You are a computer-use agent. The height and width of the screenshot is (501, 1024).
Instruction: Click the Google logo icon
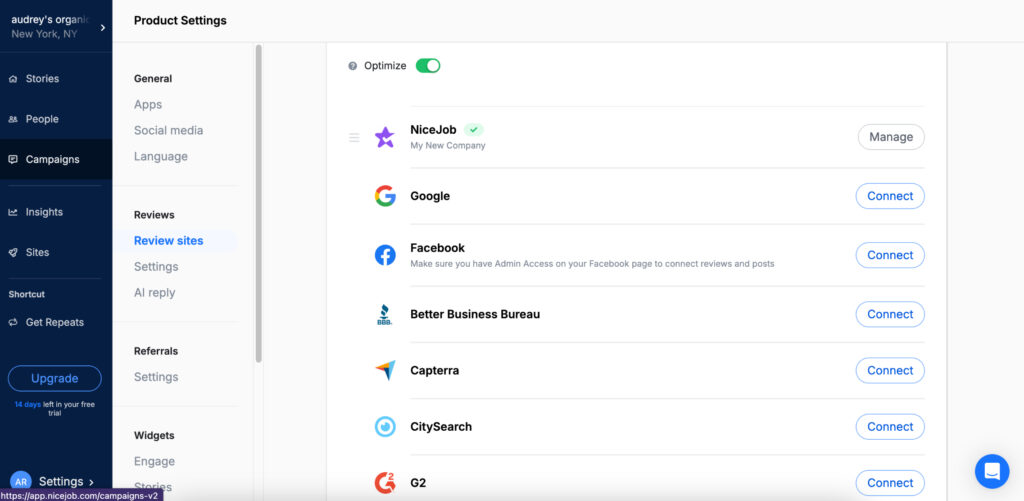(385, 196)
